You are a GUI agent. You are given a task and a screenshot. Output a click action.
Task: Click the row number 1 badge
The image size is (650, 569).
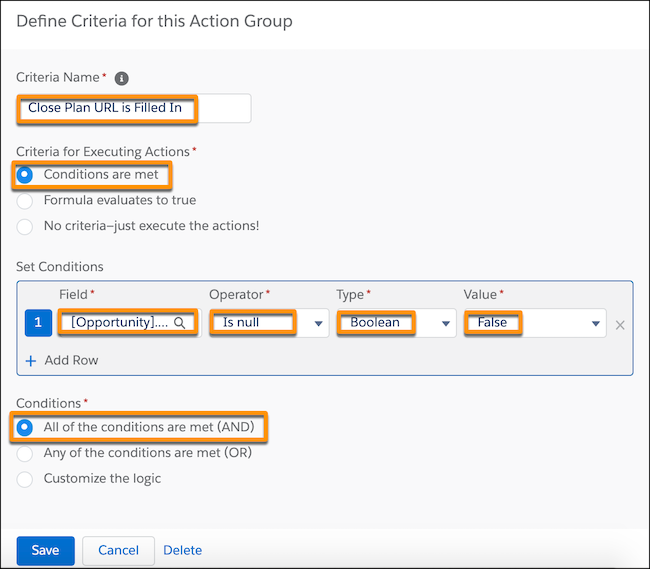coord(38,322)
